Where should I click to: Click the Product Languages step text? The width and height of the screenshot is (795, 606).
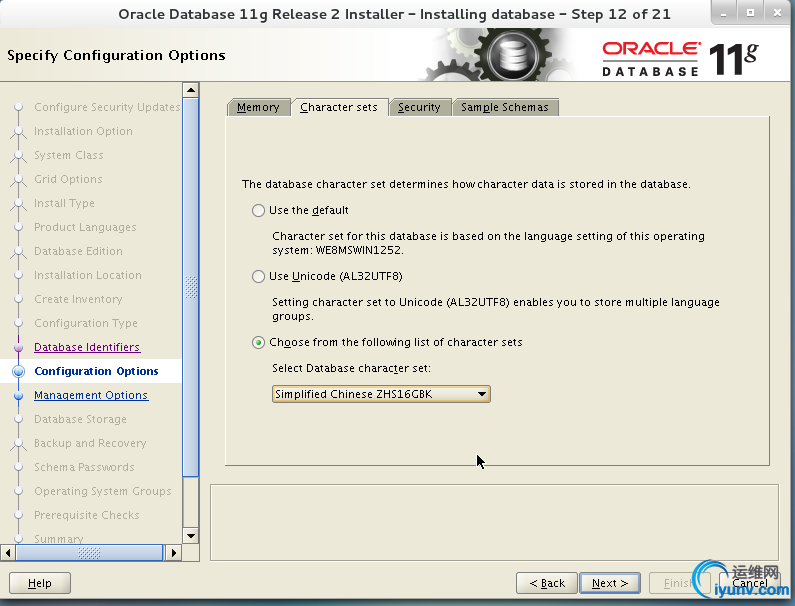coord(85,227)
